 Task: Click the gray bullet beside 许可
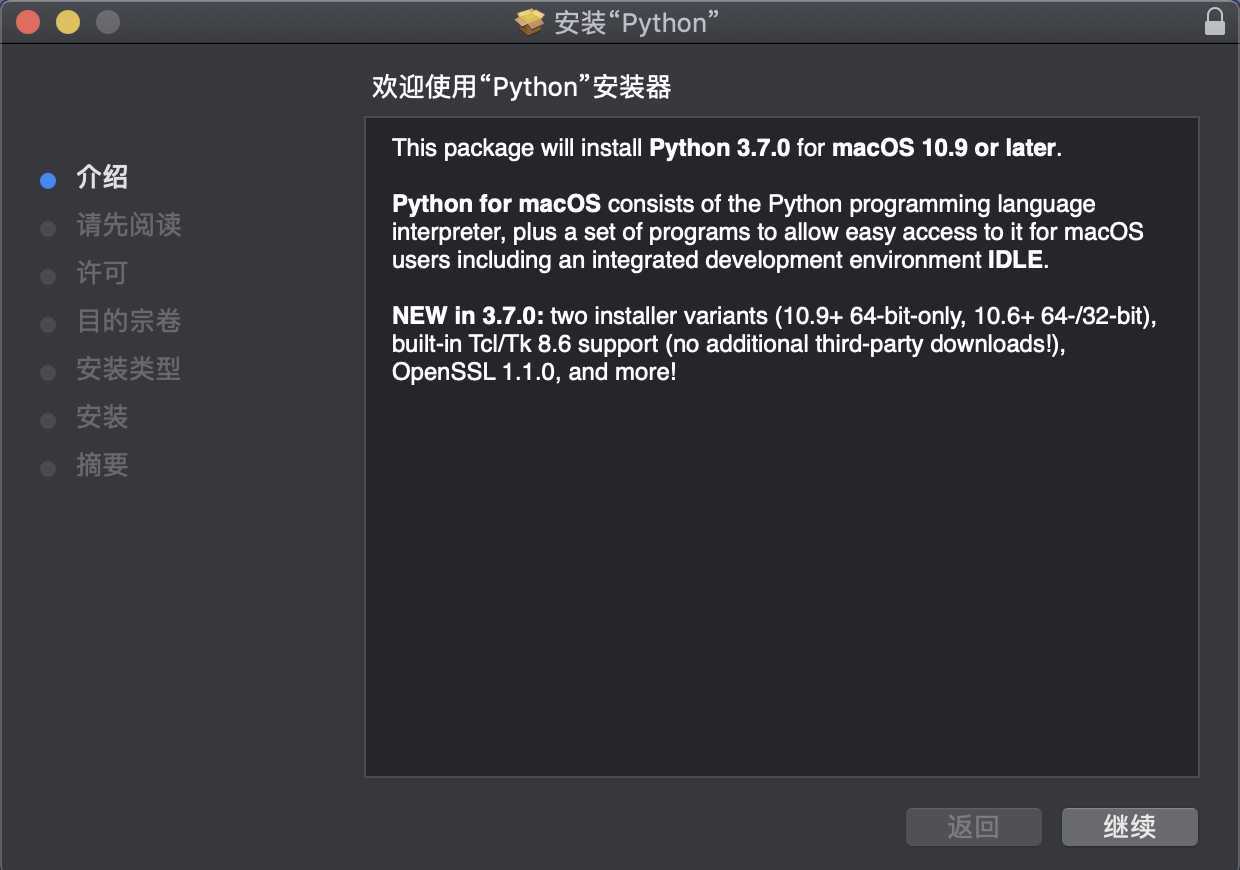(48, 277)
